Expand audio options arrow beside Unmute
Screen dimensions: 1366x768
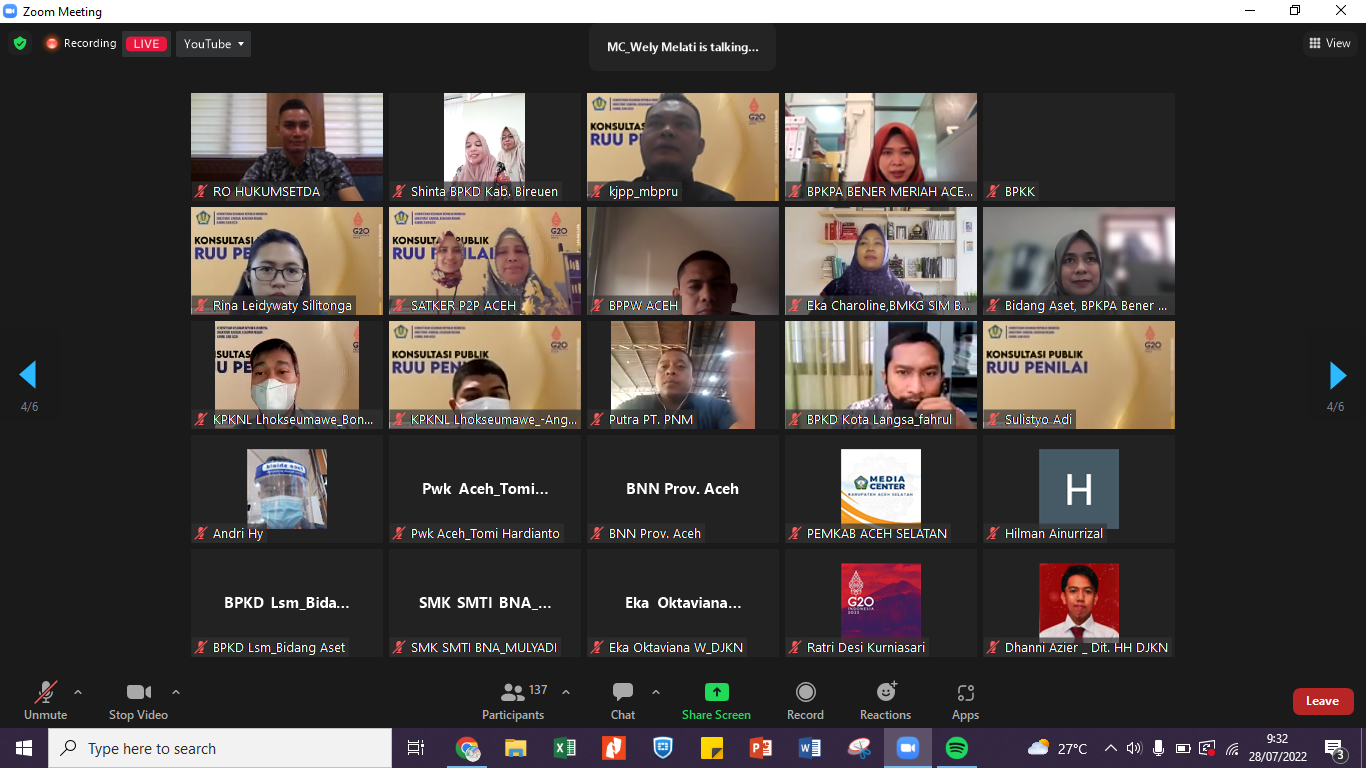78,692
